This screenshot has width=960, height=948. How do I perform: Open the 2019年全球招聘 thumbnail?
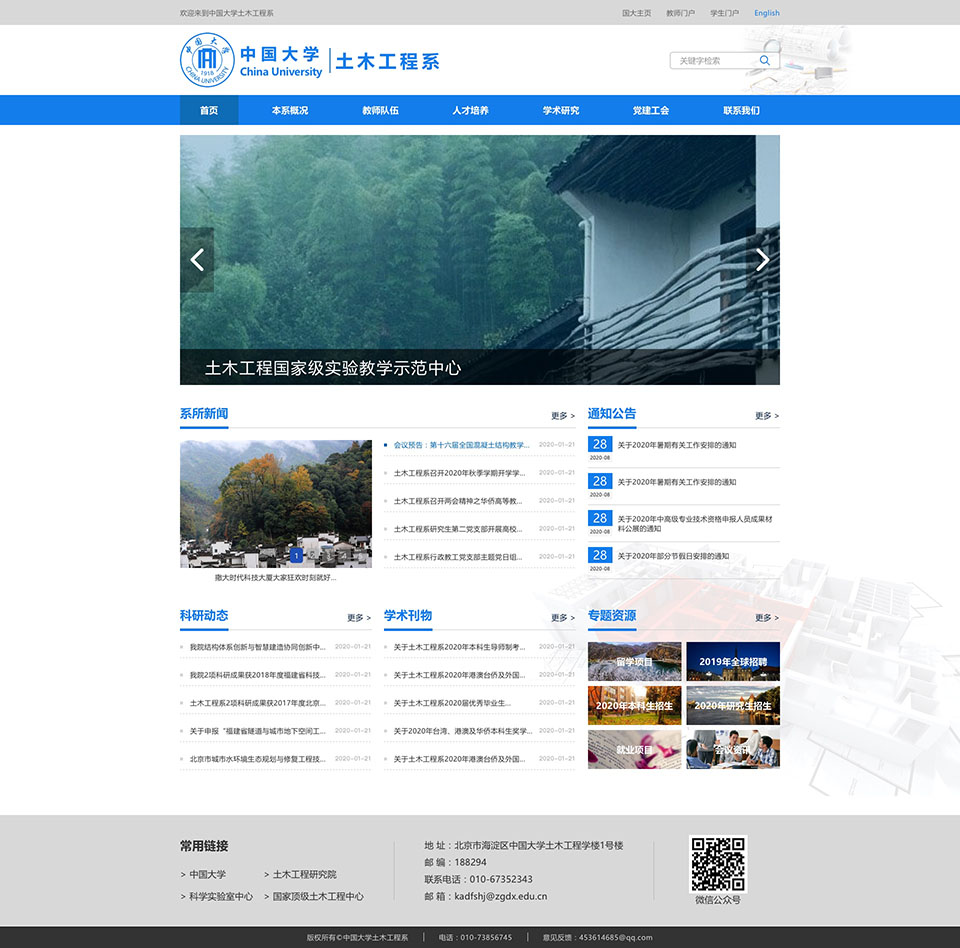[733, 662]
